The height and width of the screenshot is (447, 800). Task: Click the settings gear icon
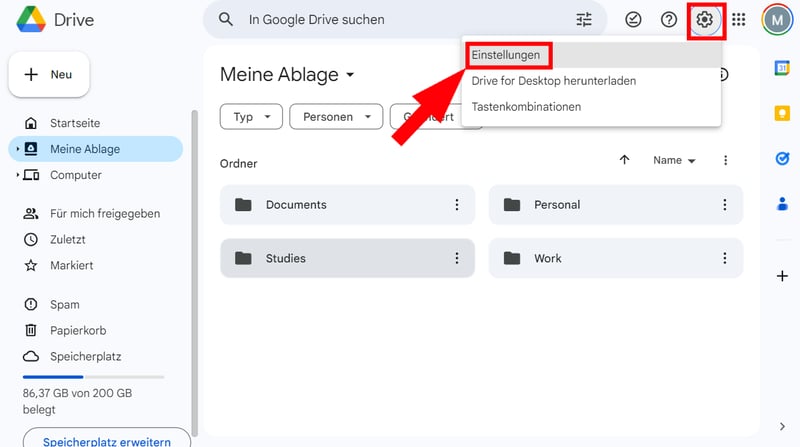click(x=706, y=20)
